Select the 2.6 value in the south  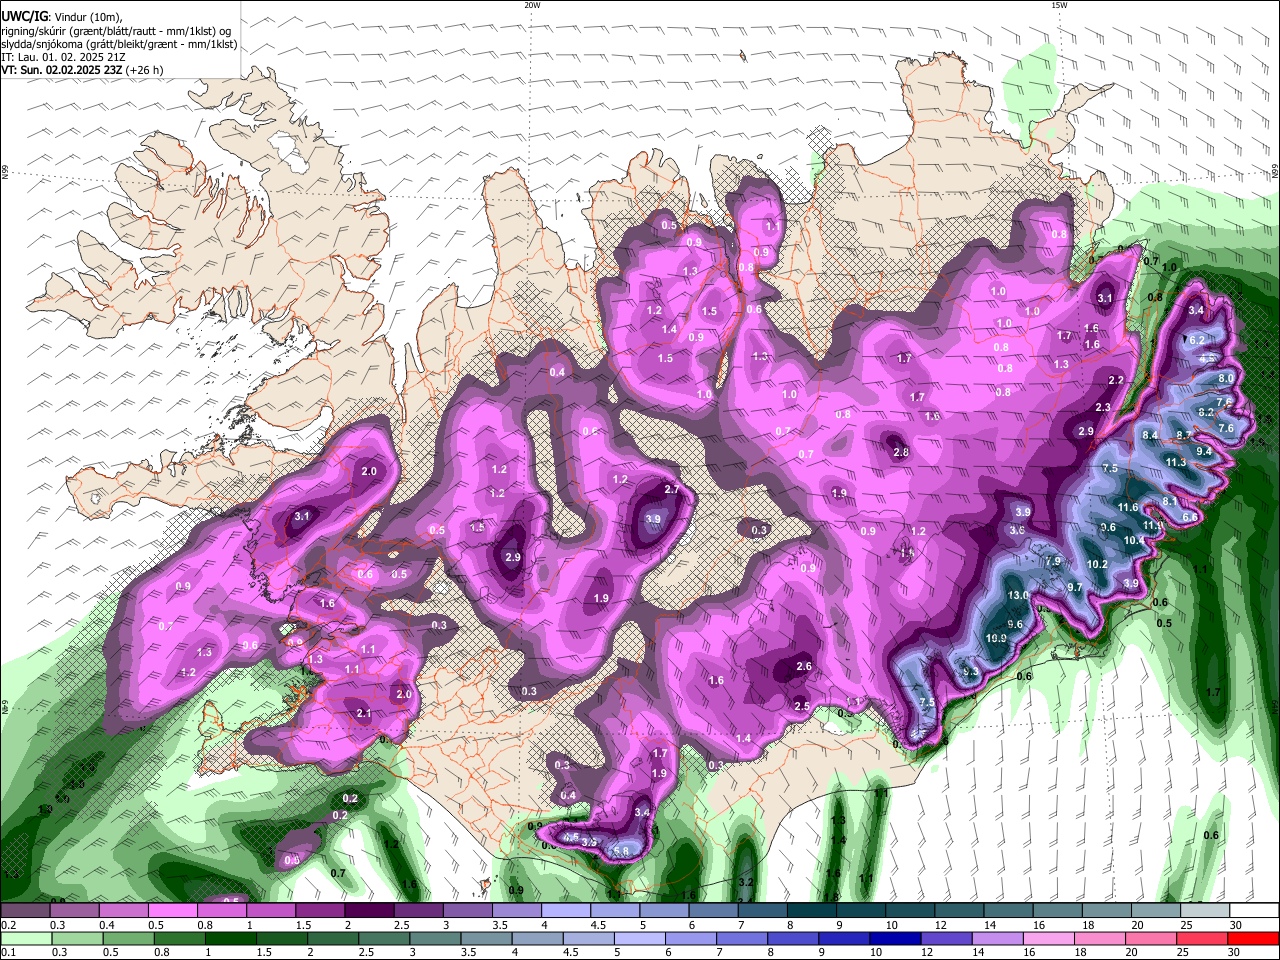coord(803,666)
